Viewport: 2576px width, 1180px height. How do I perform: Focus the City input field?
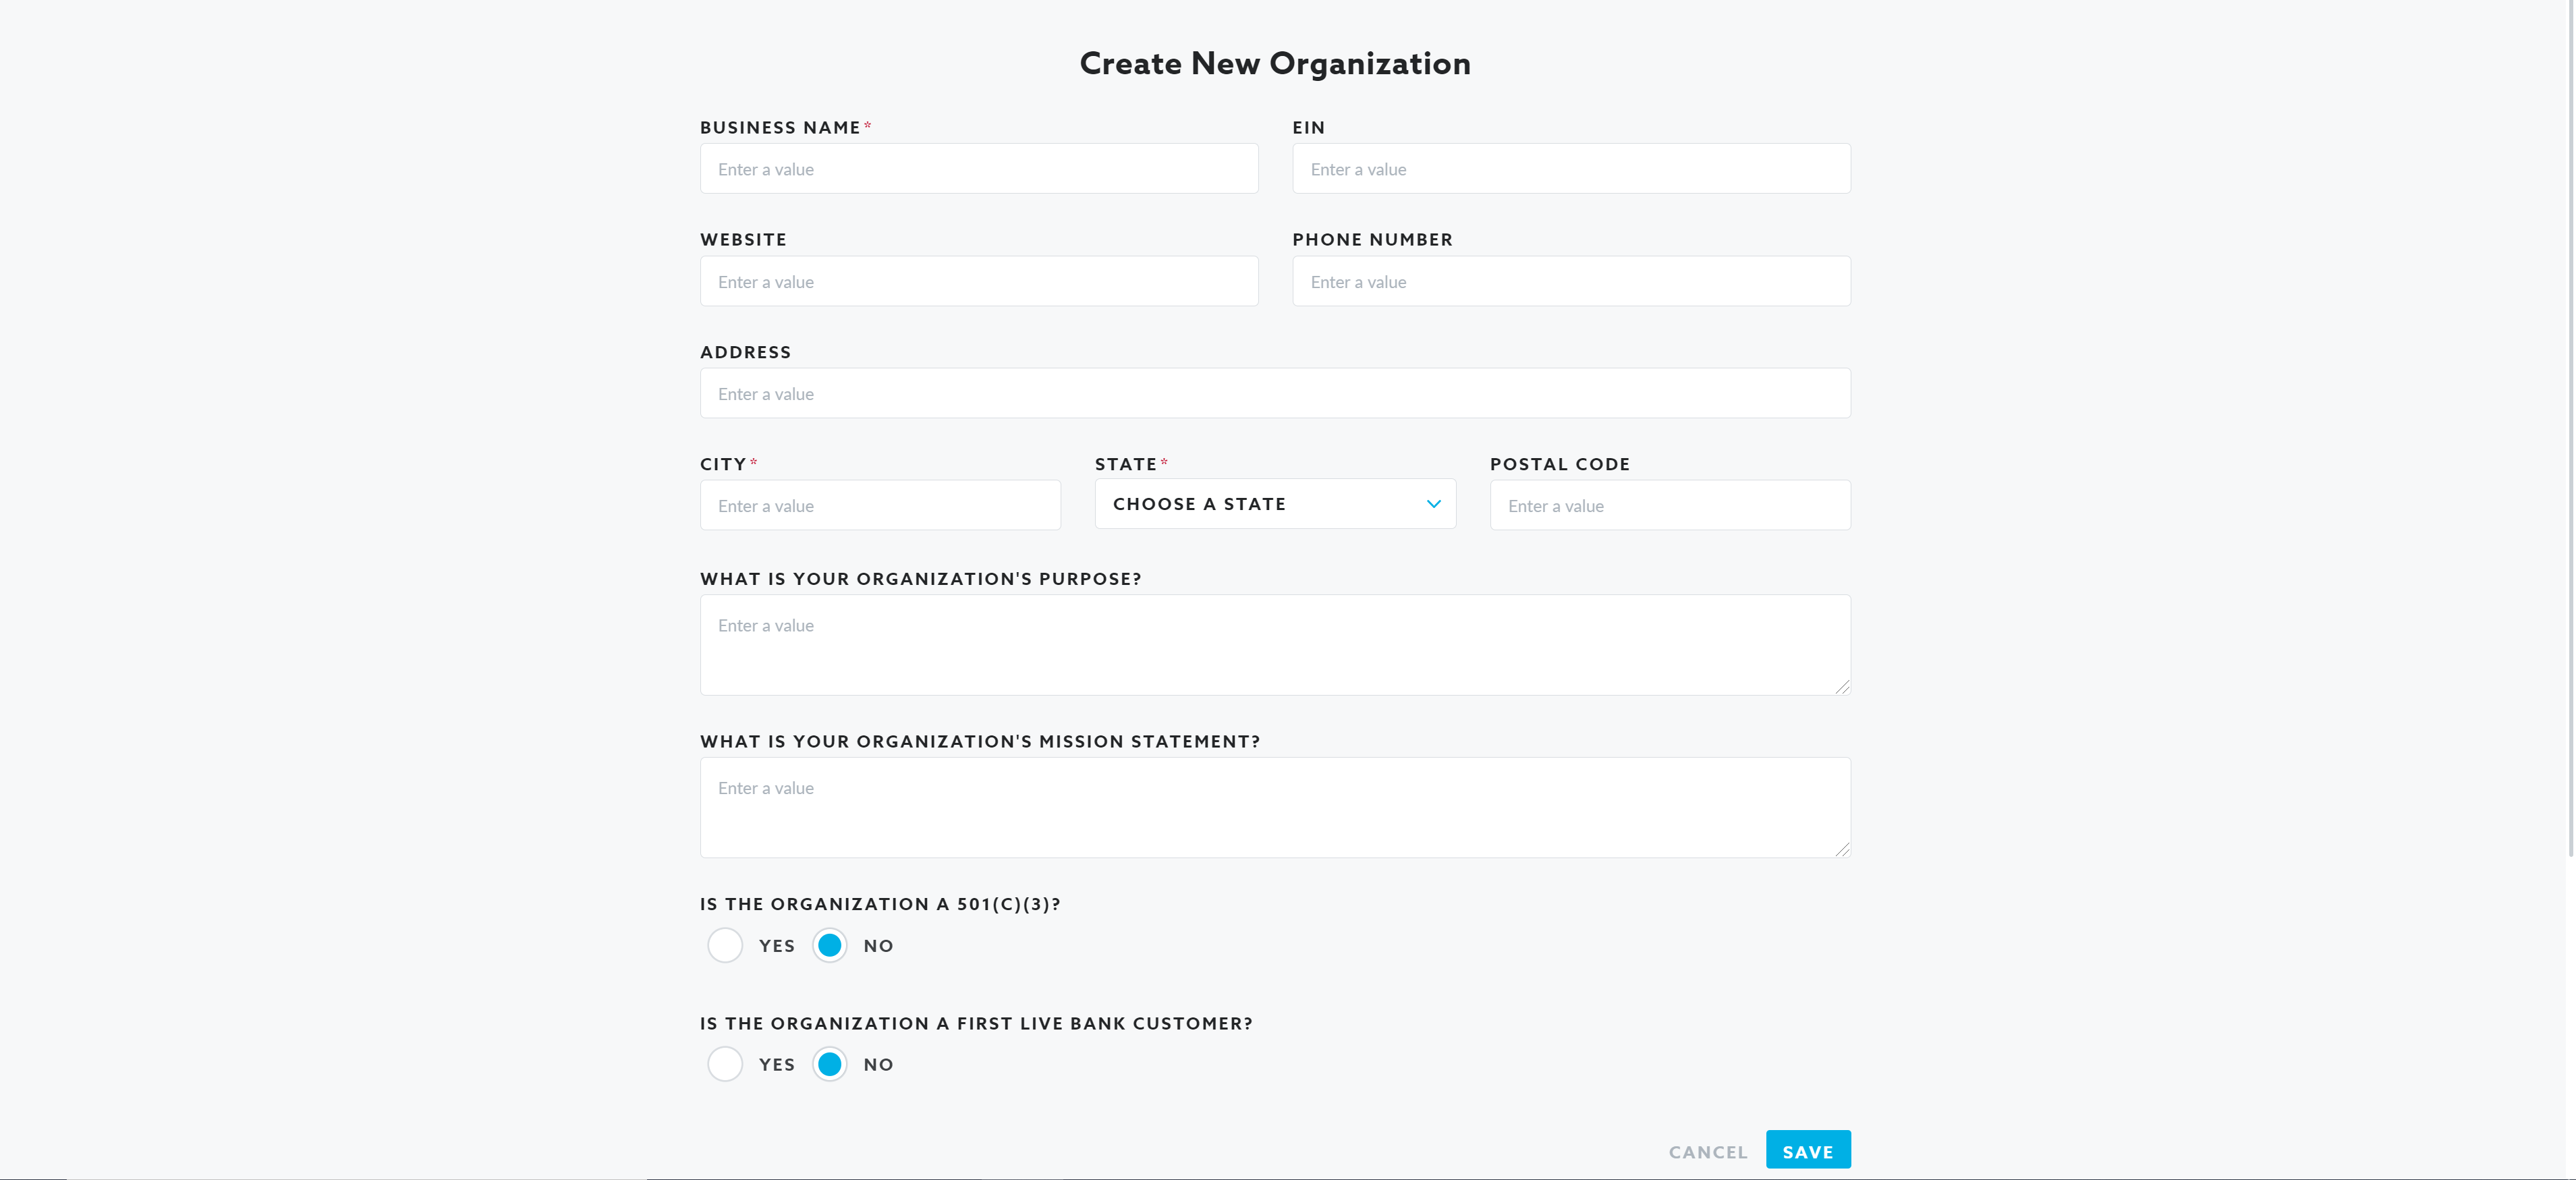[x=879, y=506]
